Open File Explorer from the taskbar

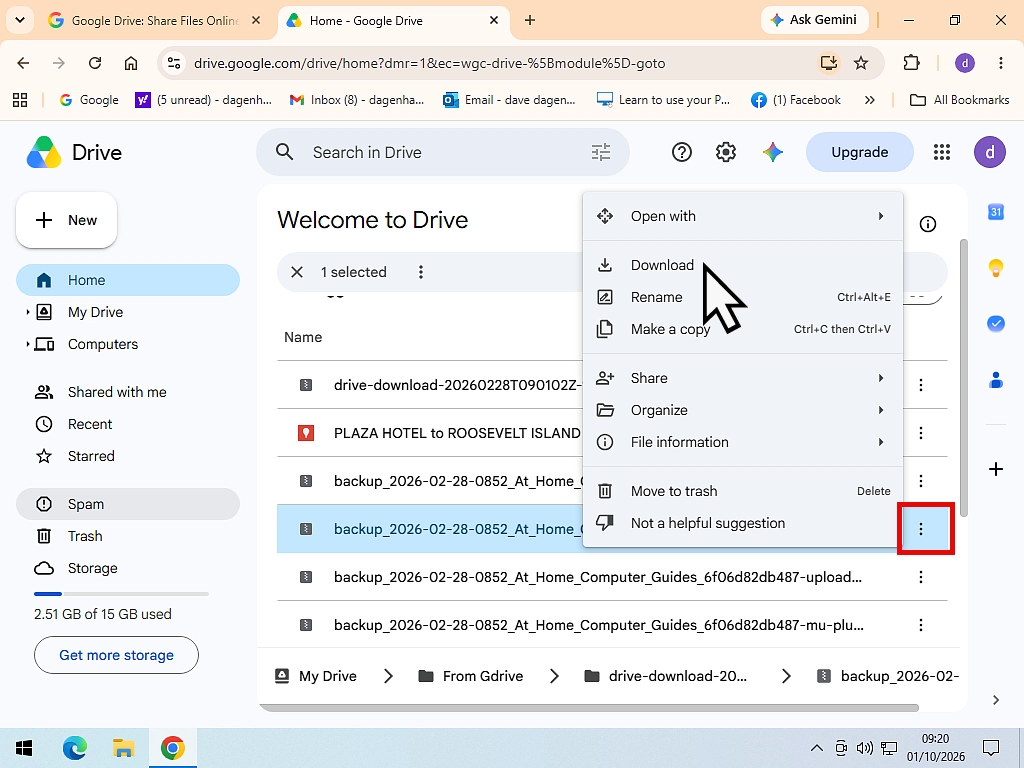pos(123,748)
